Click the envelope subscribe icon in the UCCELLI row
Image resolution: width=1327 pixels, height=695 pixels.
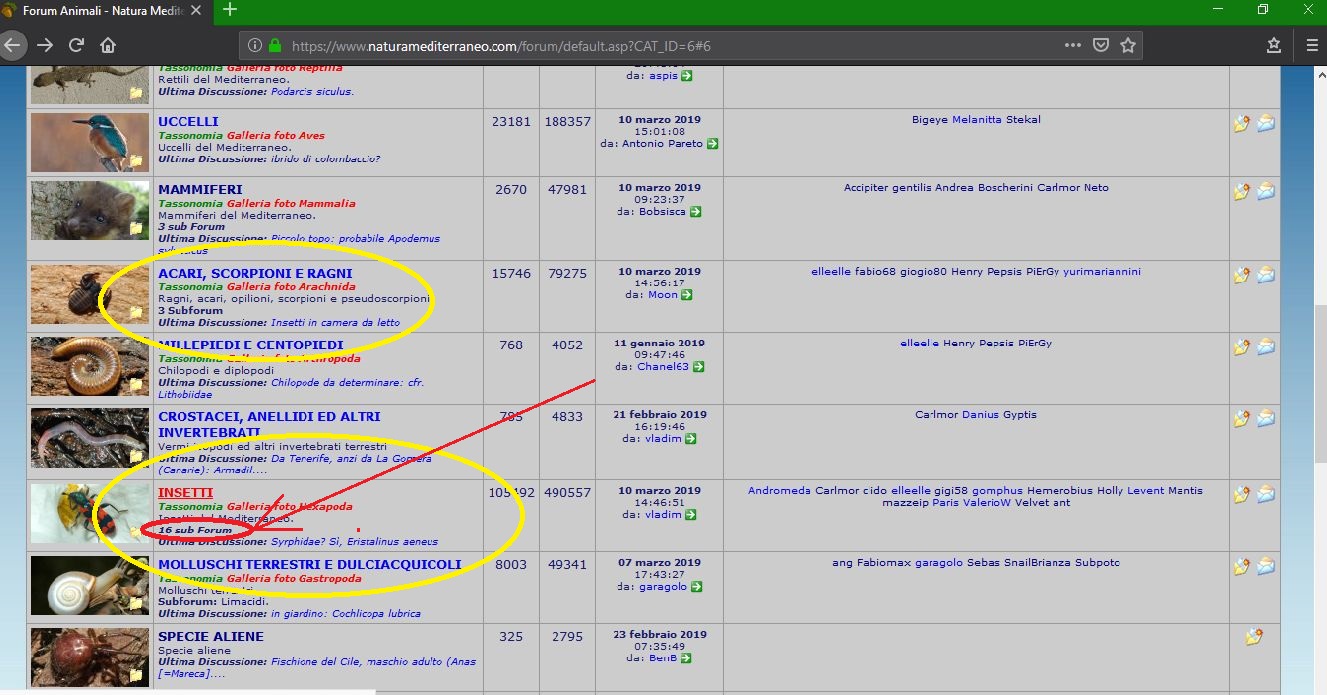(1266, 124)
